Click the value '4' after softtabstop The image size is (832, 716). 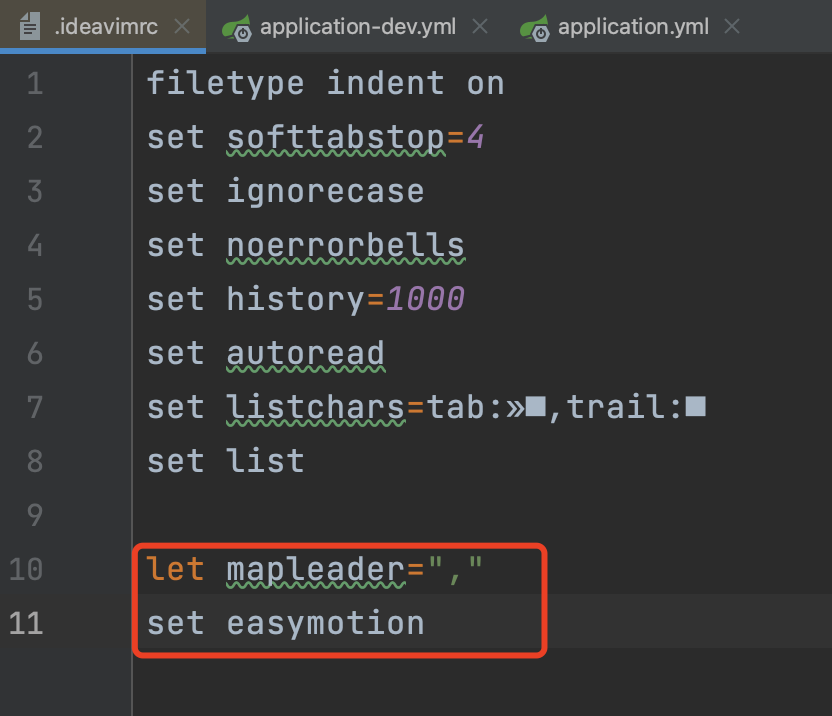(475, 138)
